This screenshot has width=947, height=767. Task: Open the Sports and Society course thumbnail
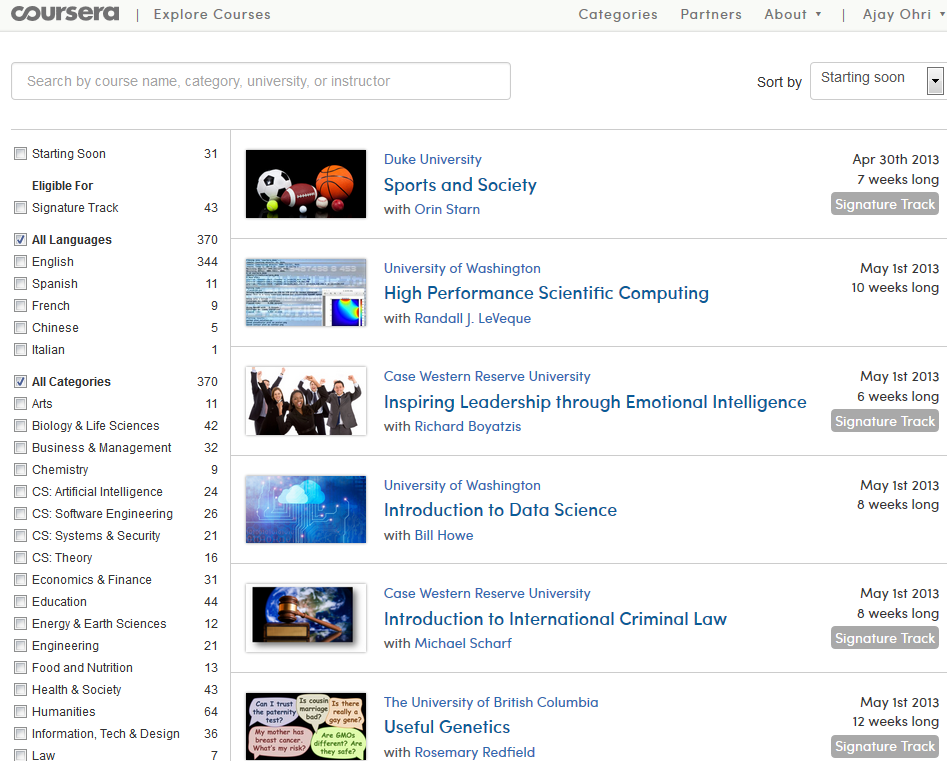306,184
